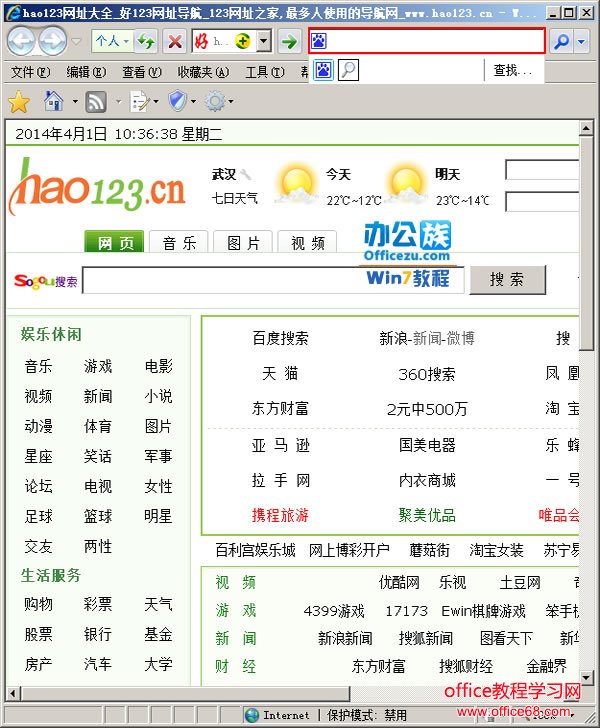The width and height of the screenshot is (600, 728).
Task: Open the 聚美优品 link
Action: (427, 515)
